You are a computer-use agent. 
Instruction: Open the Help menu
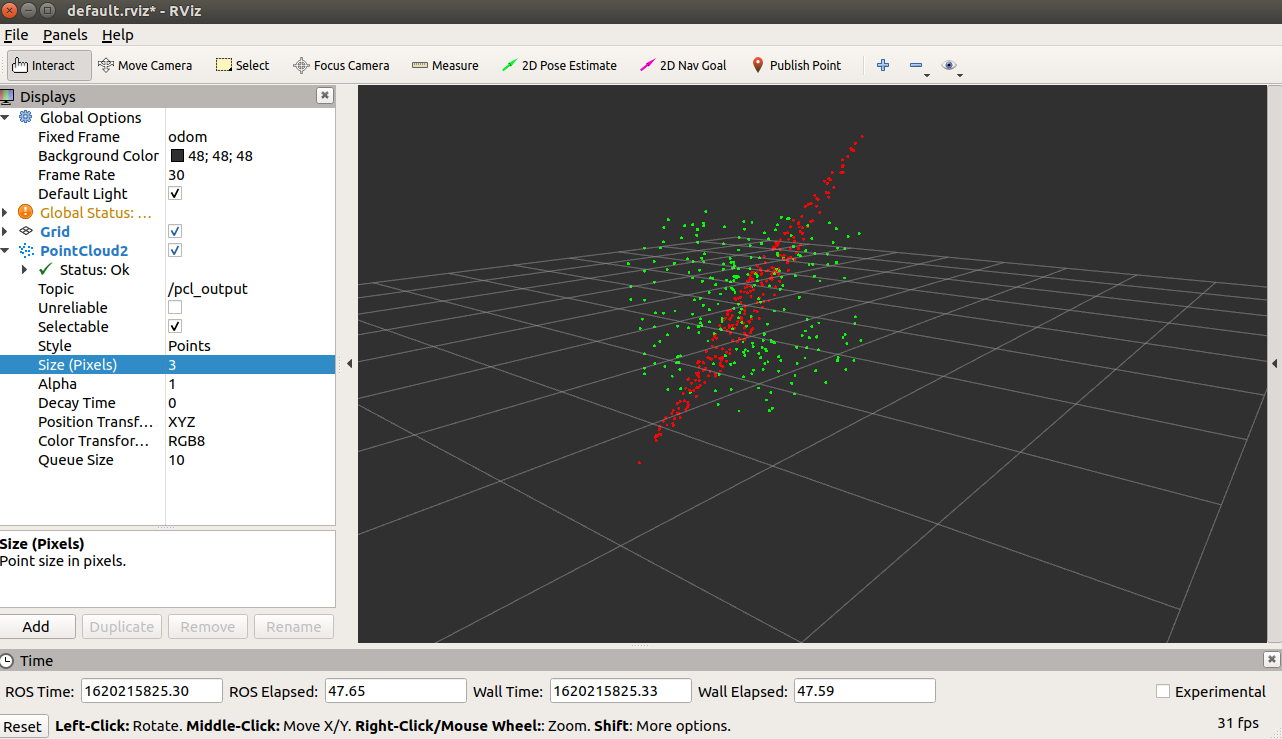[x=117, y=34]
